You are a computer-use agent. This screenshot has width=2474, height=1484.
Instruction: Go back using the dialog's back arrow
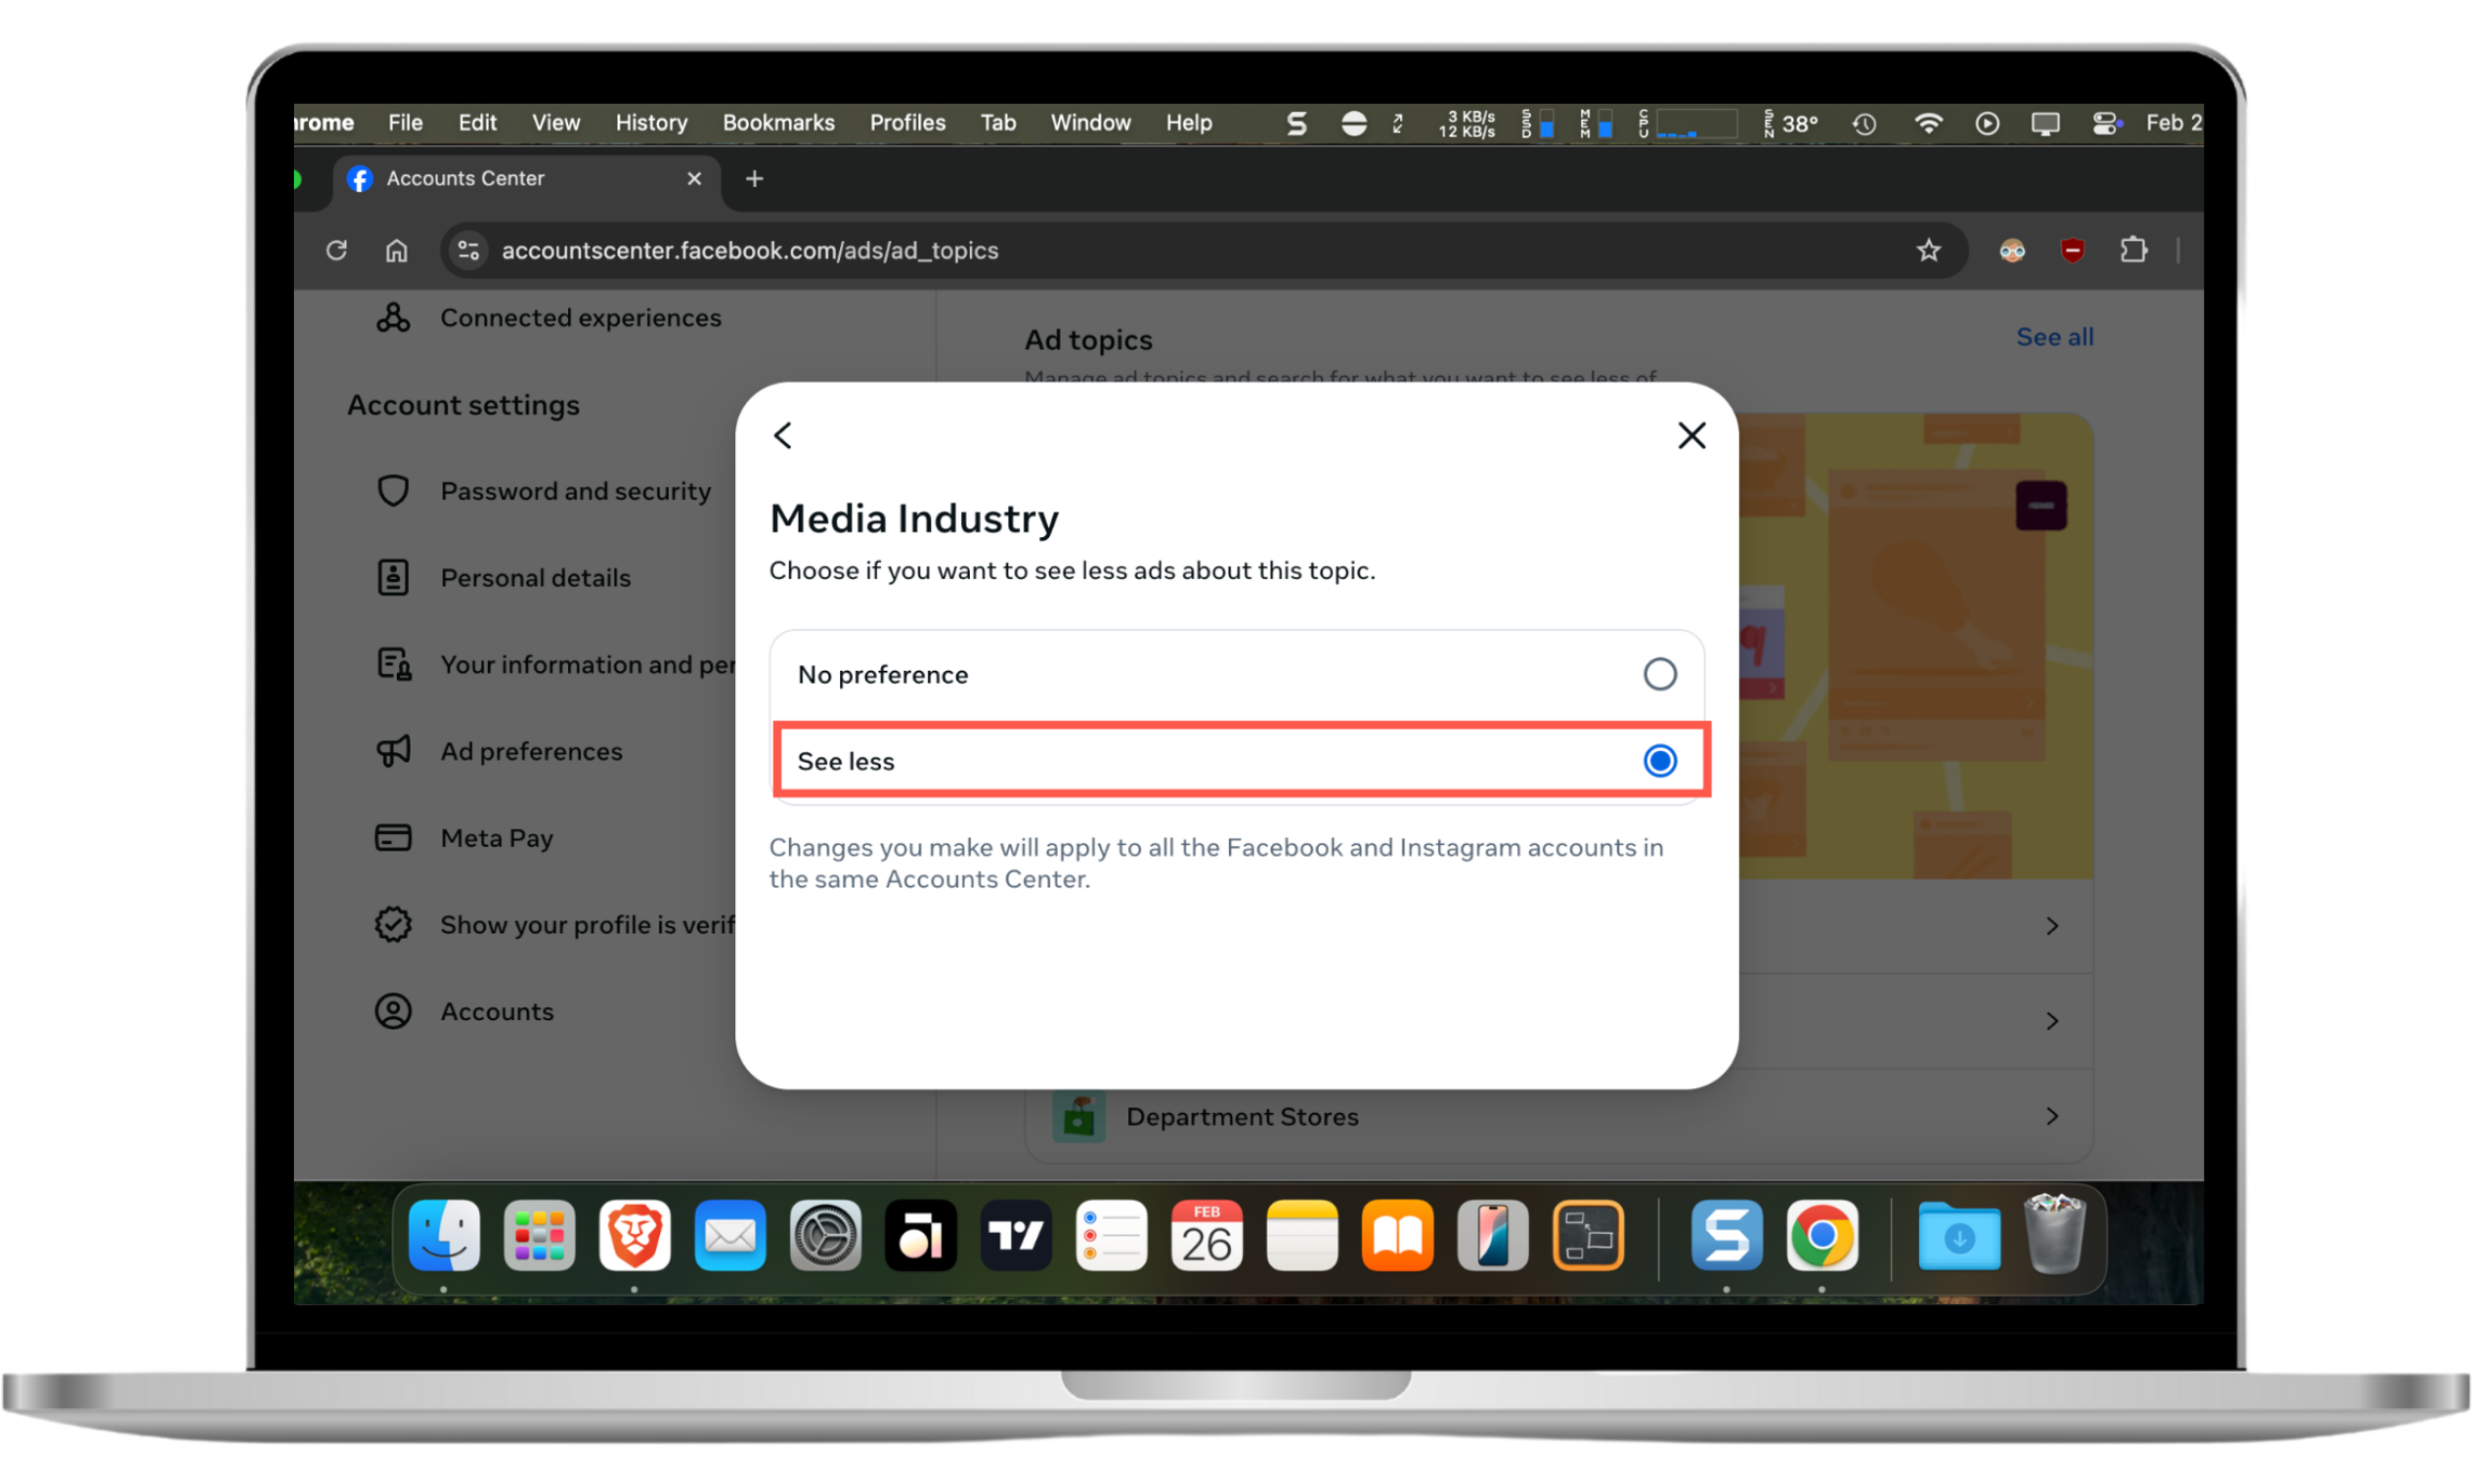(783, 436)
